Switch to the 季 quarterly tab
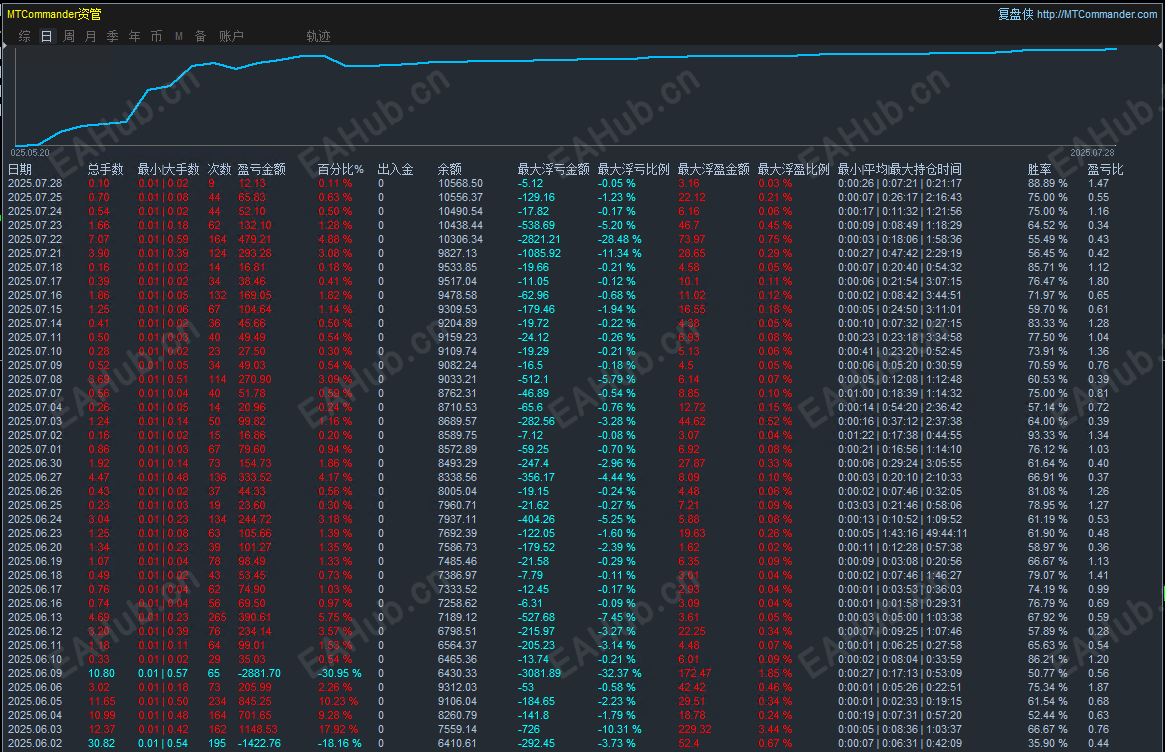The height and width of the screenshot is (752, 1165). [x=112, y=36]
